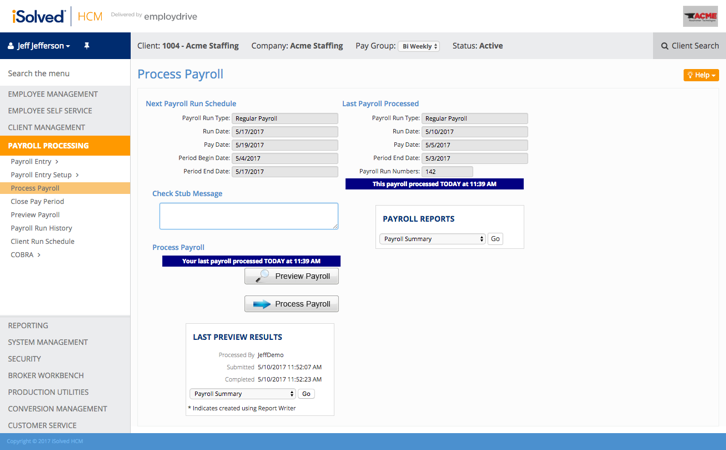Click next payroll Pay Date field 5/19/2017
Viewport: 726px width, 450px height.
(x=285, y=145)
